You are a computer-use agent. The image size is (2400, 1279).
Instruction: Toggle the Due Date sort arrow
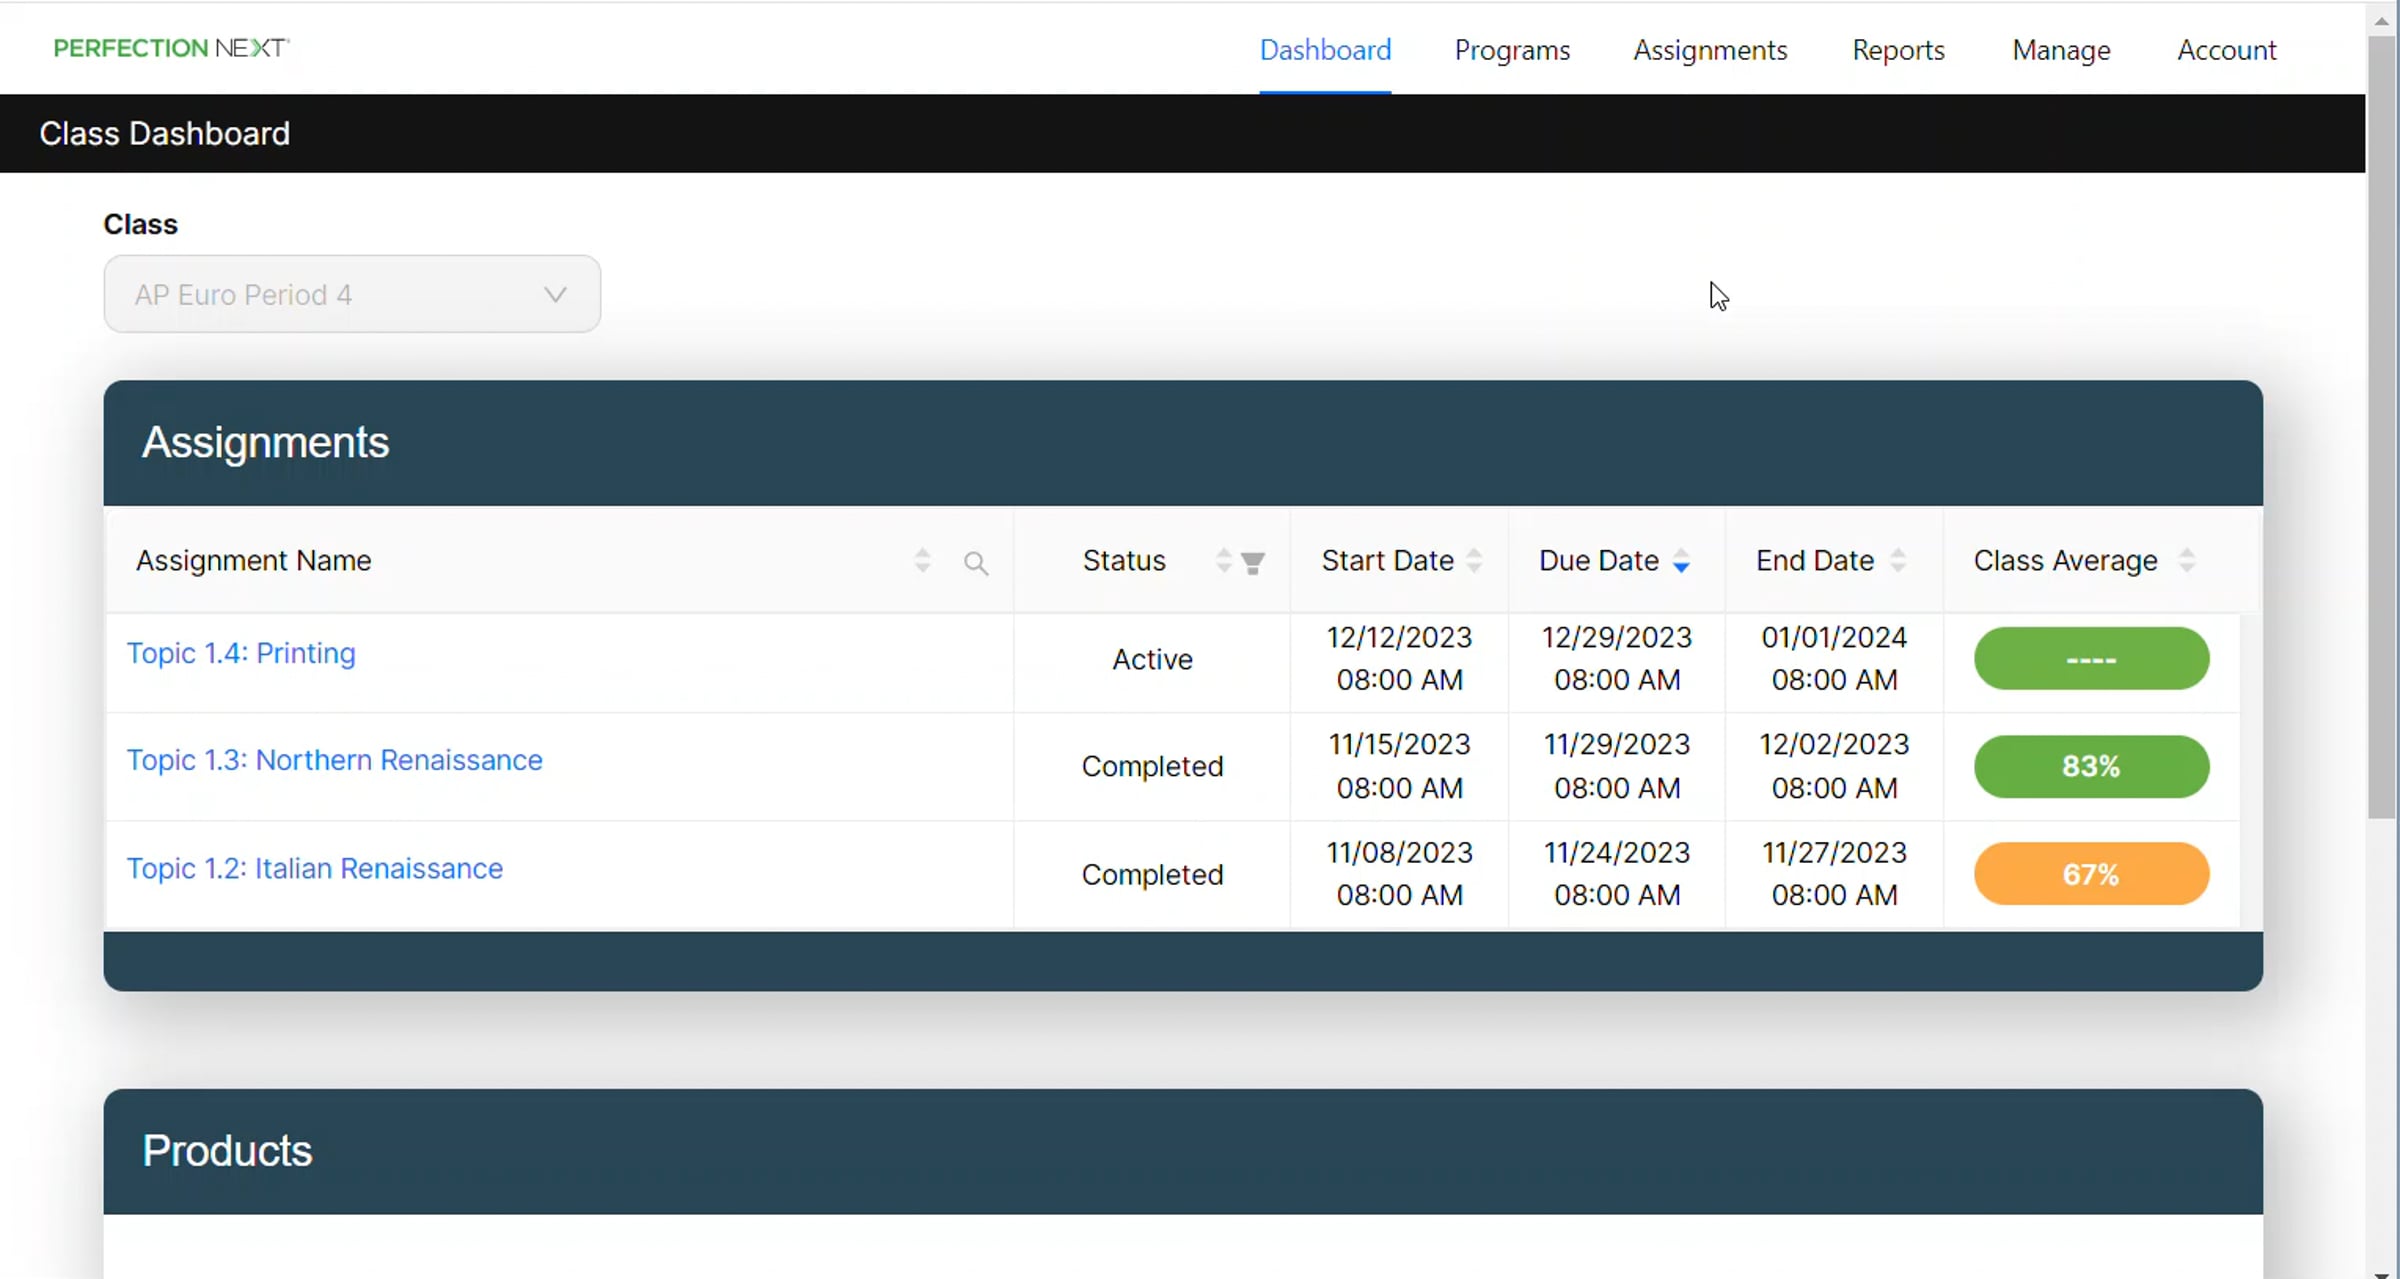pos(1681,562)
